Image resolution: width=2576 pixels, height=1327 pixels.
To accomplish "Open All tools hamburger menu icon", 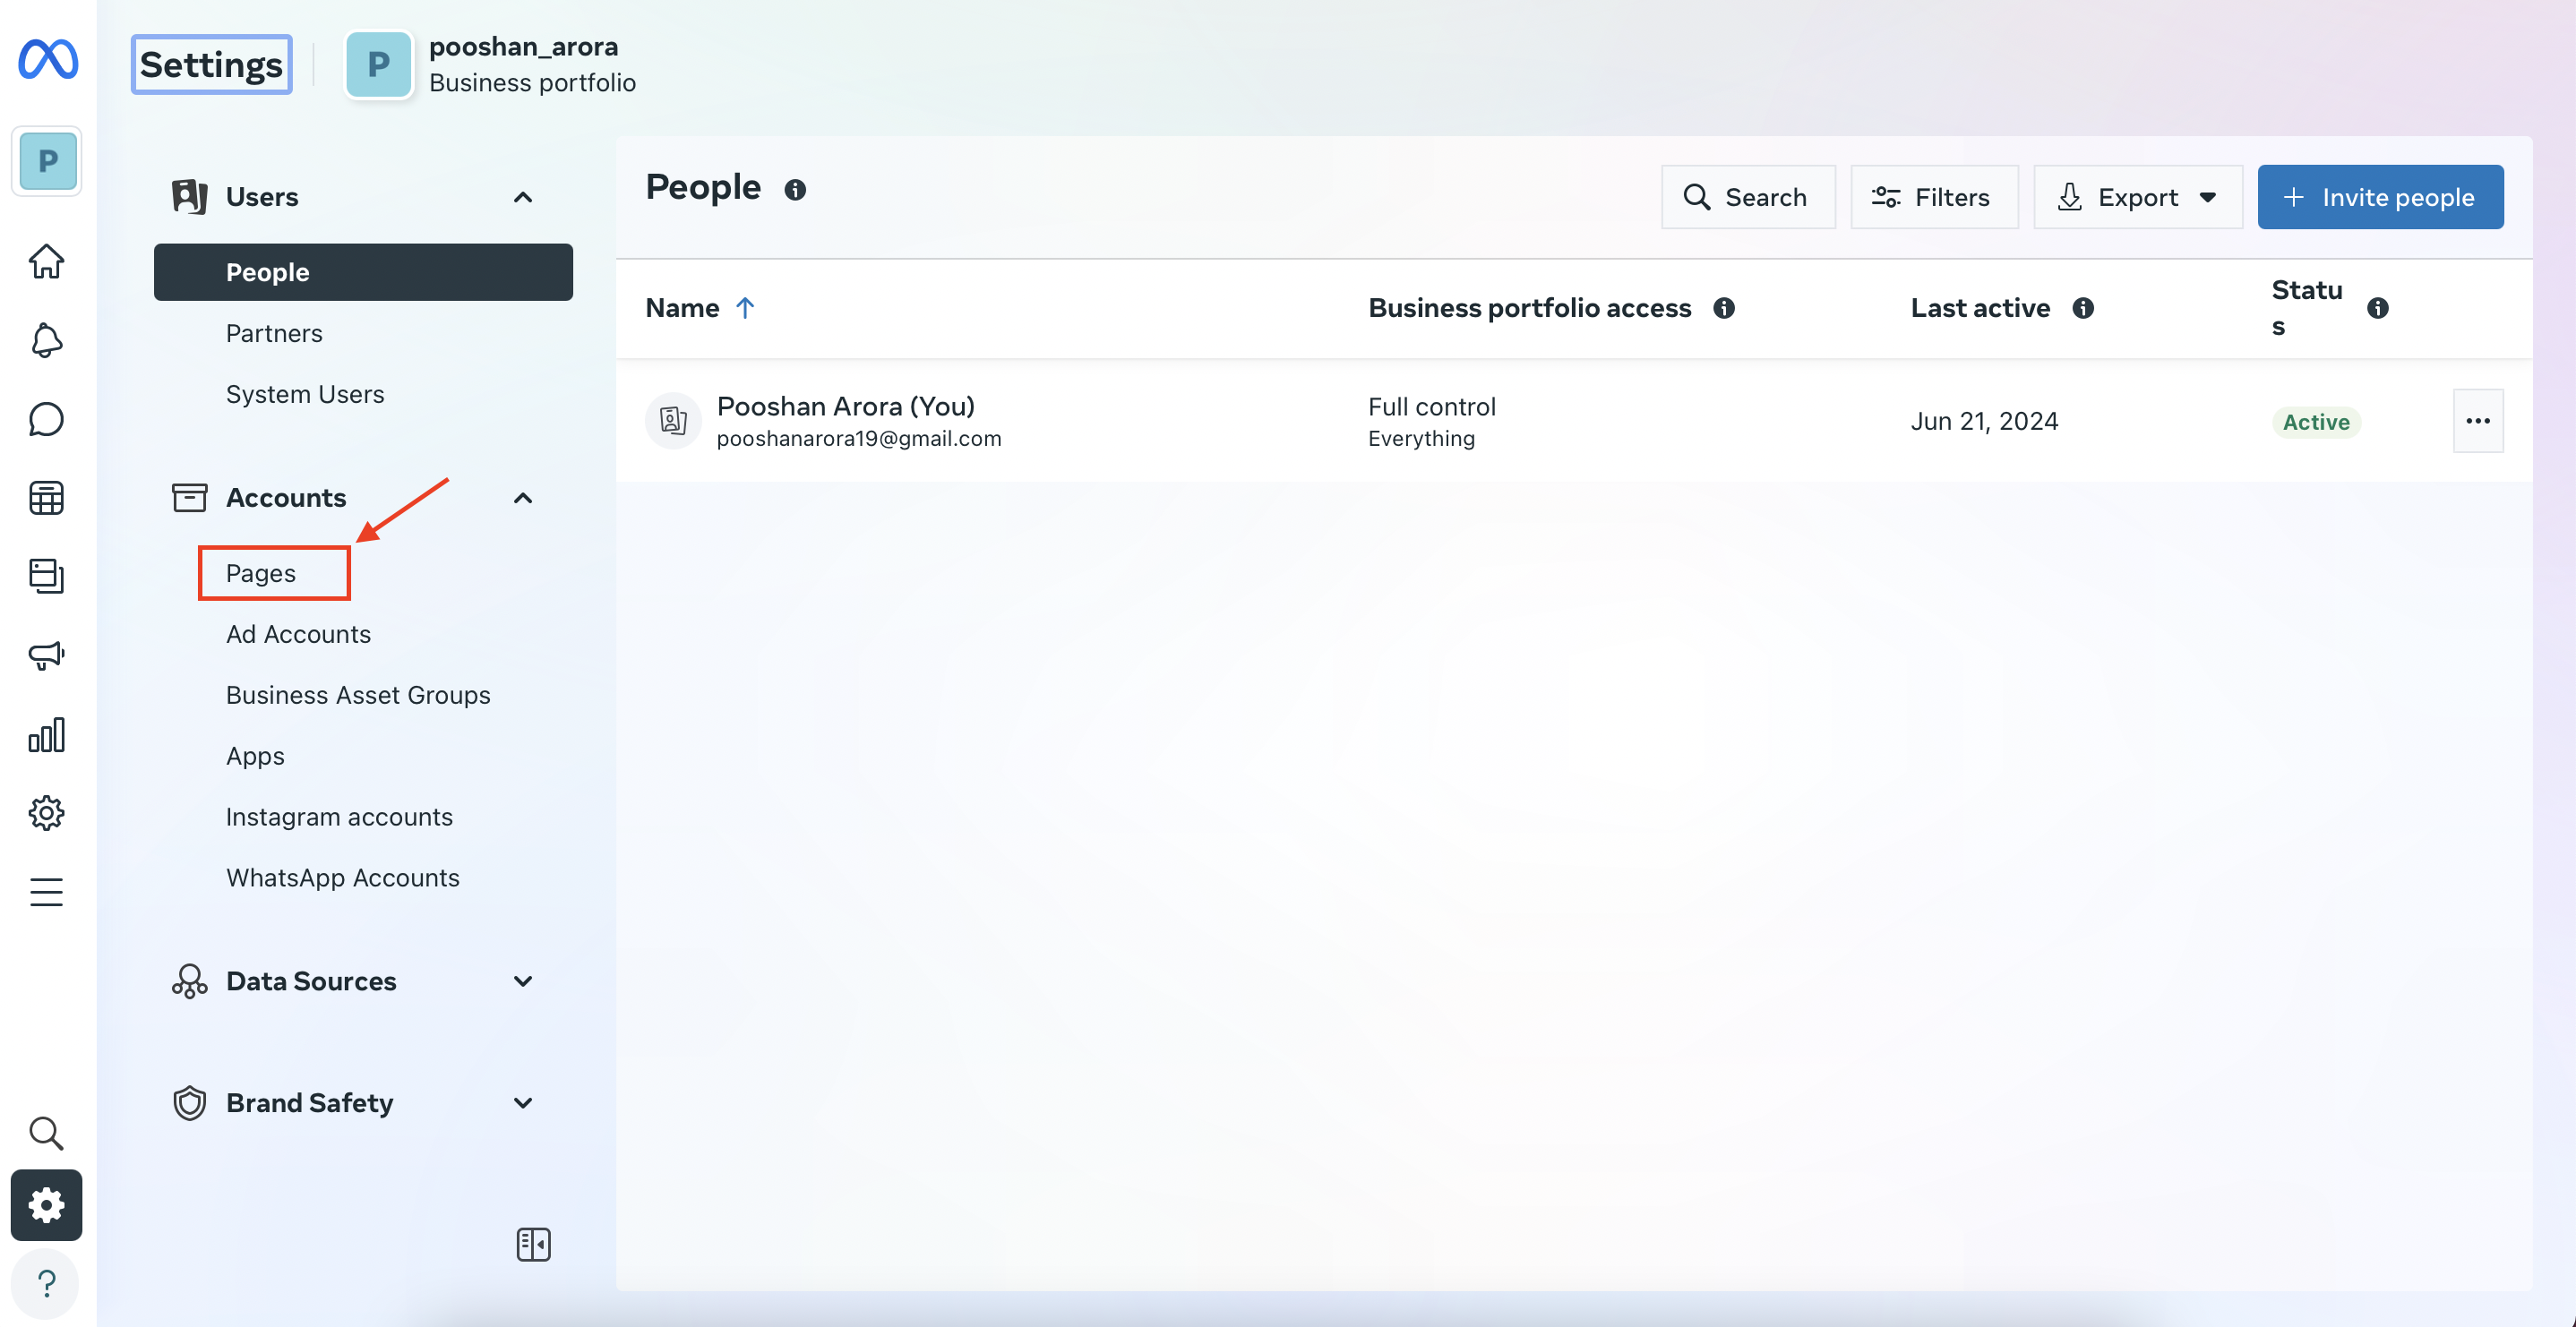I will 46,891.
